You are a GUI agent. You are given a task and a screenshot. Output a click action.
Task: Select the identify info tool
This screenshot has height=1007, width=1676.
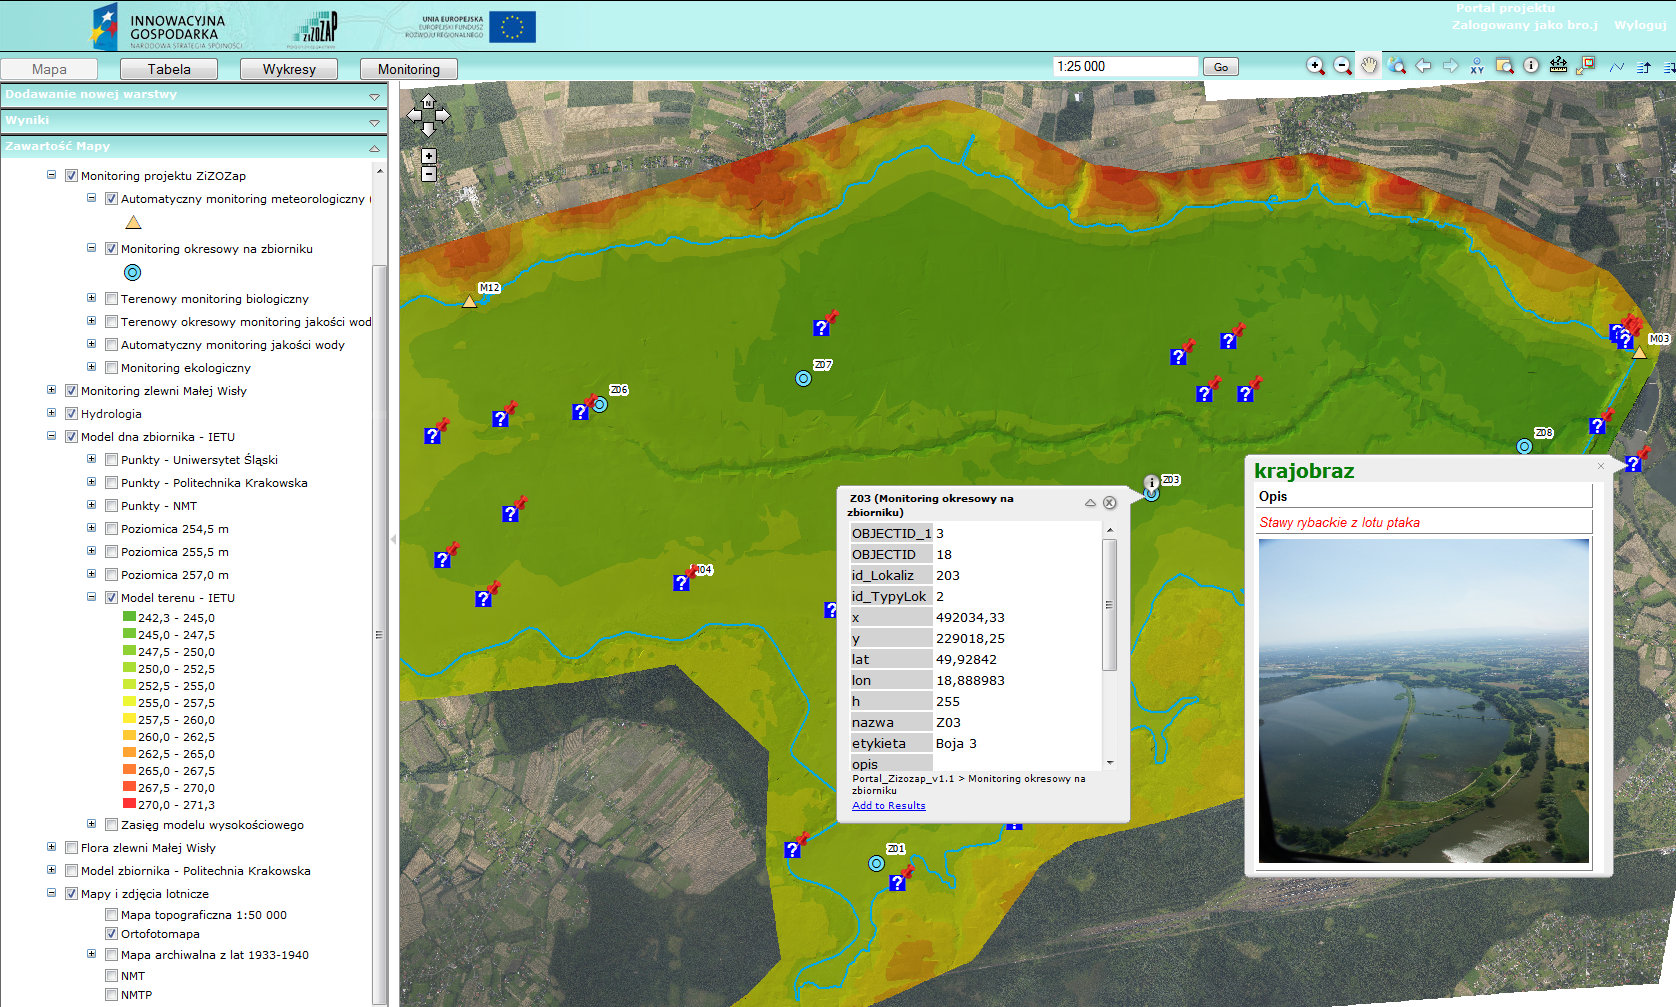coord(1531,66)
